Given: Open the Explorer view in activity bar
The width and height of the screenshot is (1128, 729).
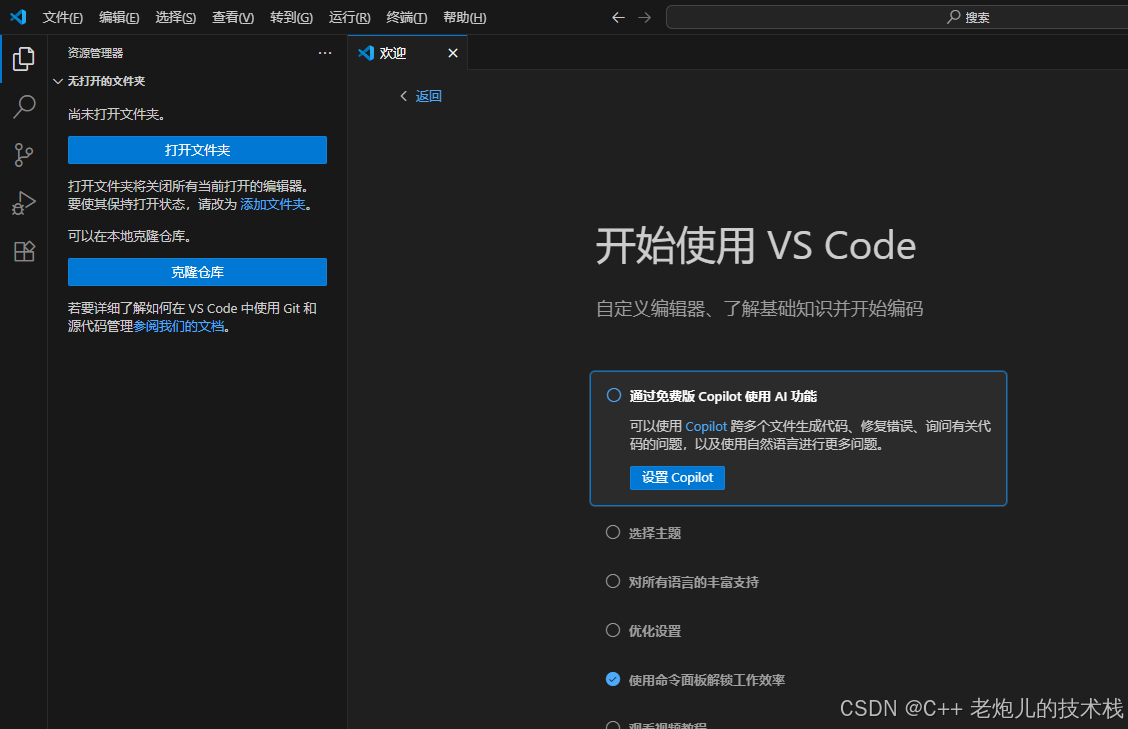Looking at the screenshot, I should pyautogui.click(x=24, y=59).
